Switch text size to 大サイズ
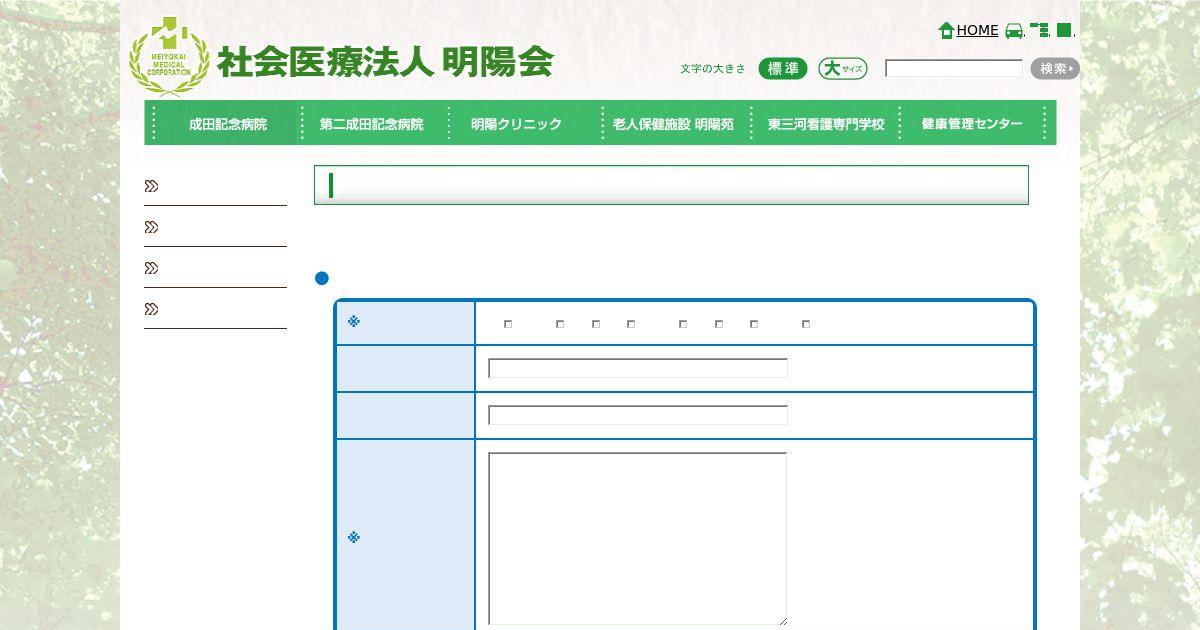Image resolution: width=1200 pixels, height=630 pixels. point(843,68)
